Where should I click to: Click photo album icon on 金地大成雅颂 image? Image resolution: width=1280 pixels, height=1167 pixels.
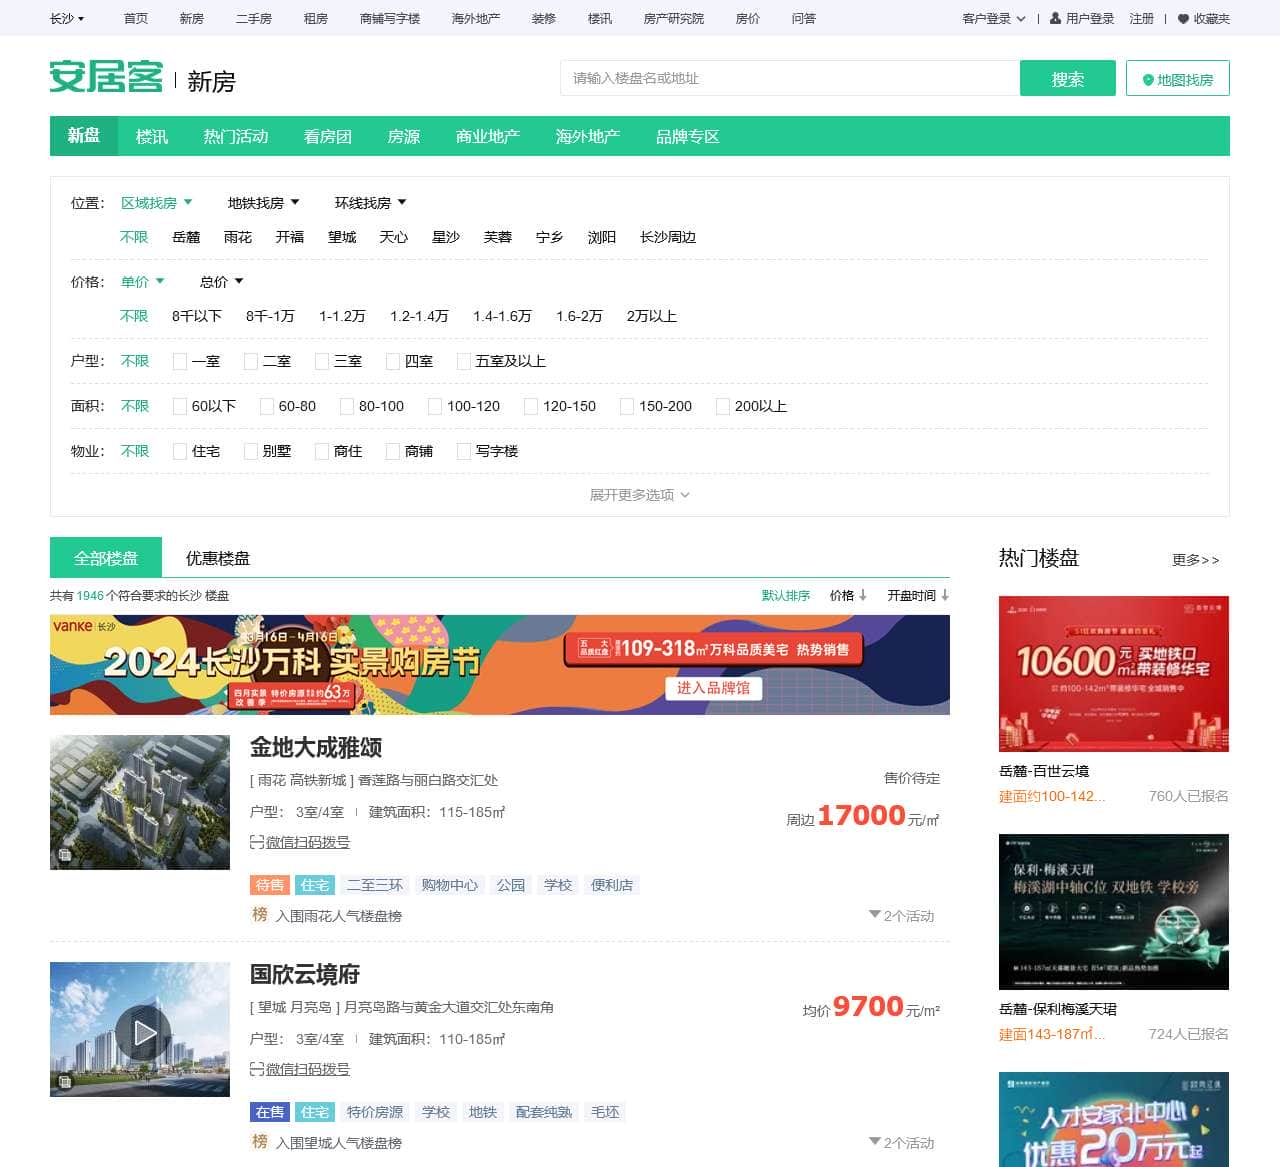65,855
